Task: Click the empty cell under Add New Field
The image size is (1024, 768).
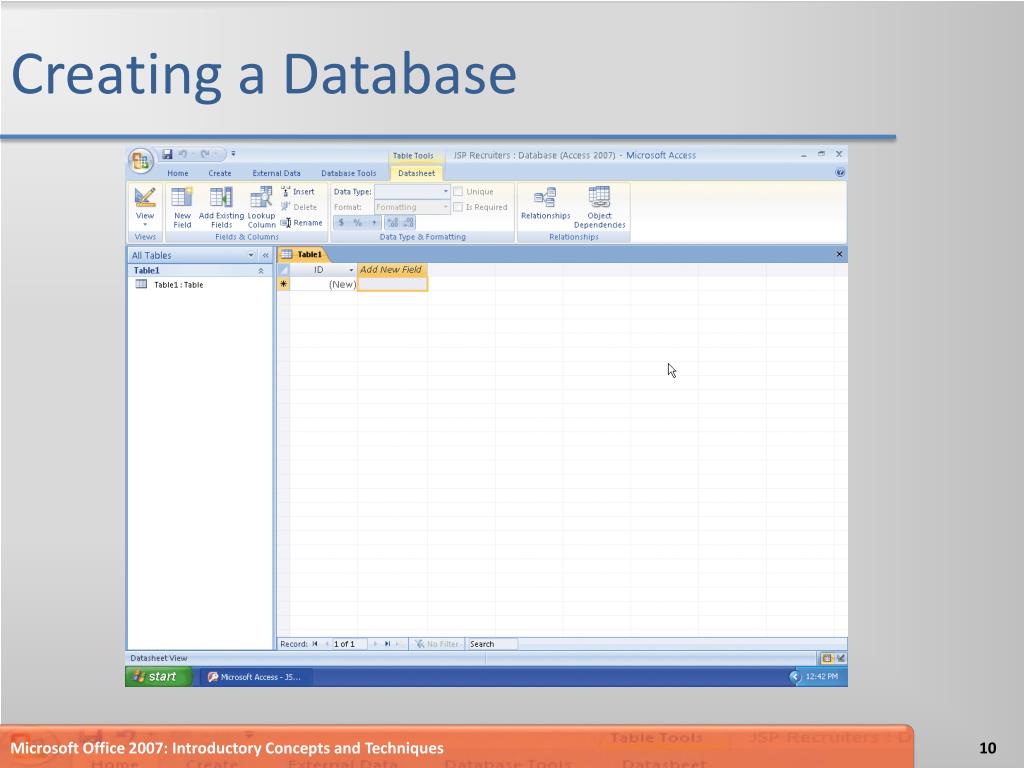Action: pyautogui.click(x=392, y=284)
